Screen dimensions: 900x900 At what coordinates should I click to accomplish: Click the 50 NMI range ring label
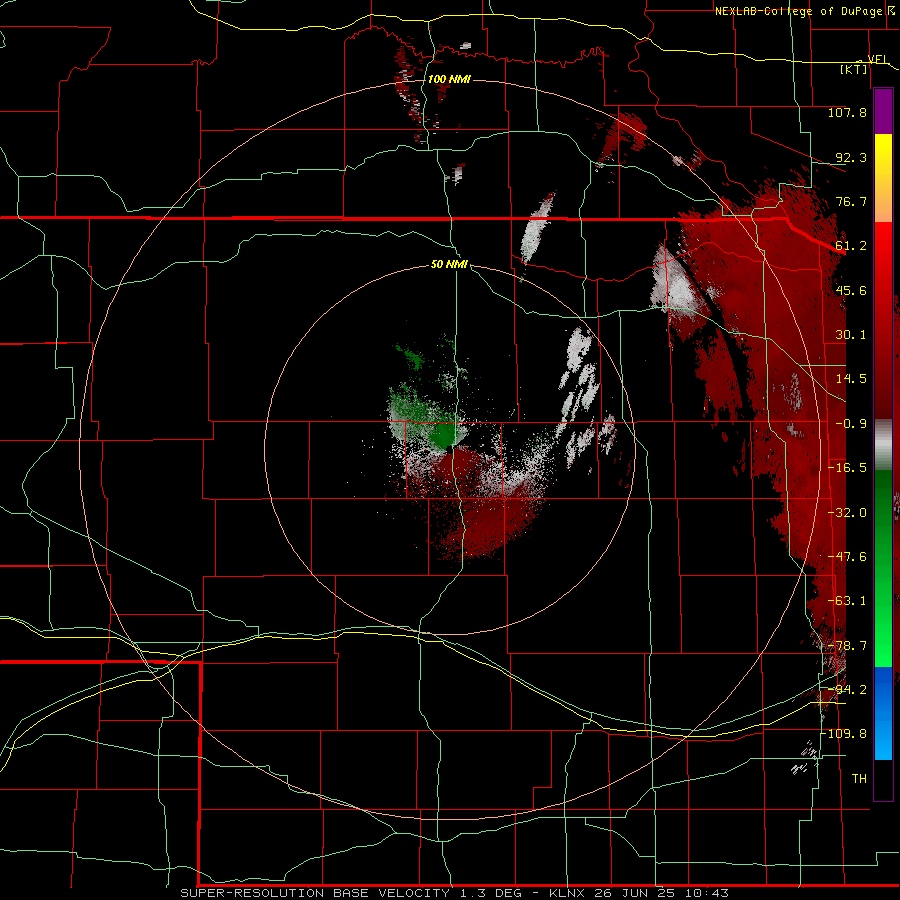point(449,265)
